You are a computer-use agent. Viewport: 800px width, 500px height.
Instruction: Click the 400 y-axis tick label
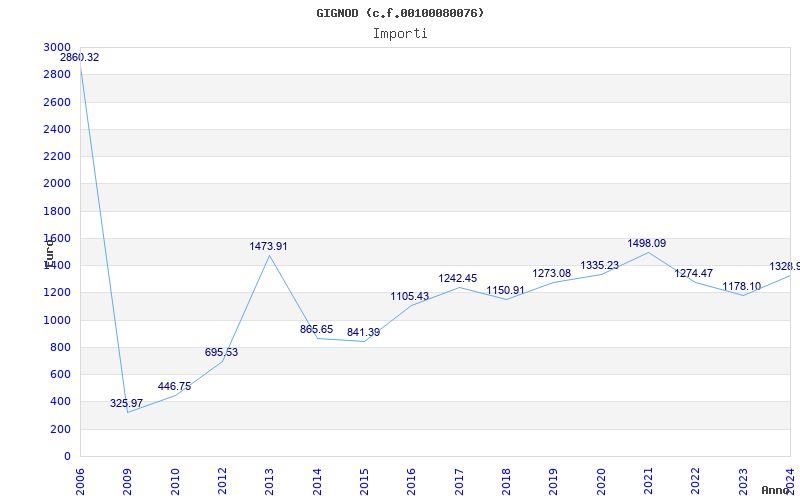61,402
